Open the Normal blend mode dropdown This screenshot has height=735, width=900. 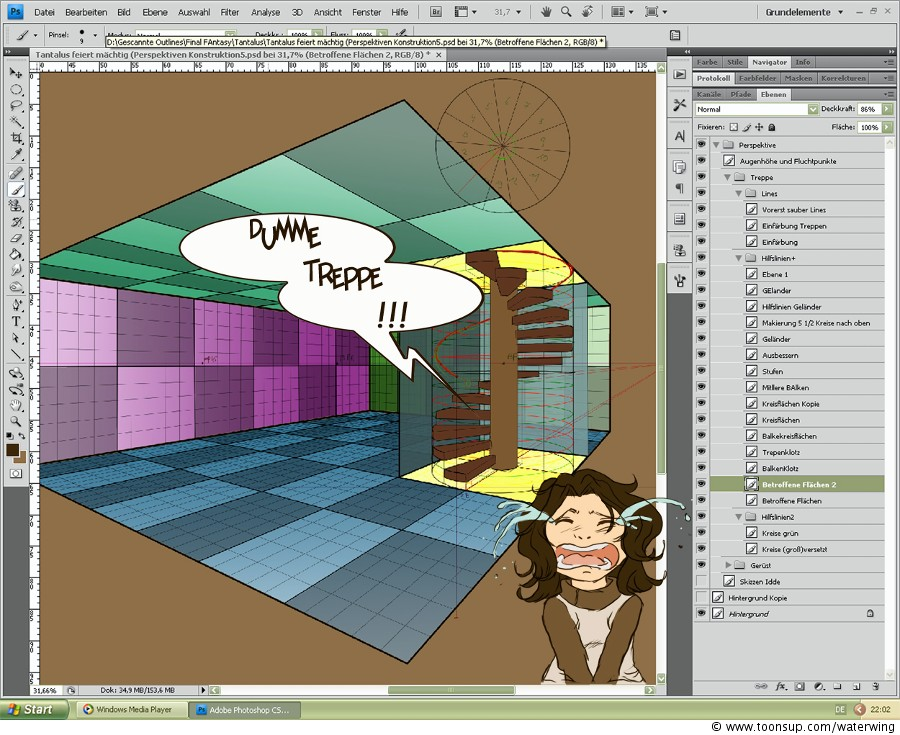pyautogui.click(x=757, y=109)
